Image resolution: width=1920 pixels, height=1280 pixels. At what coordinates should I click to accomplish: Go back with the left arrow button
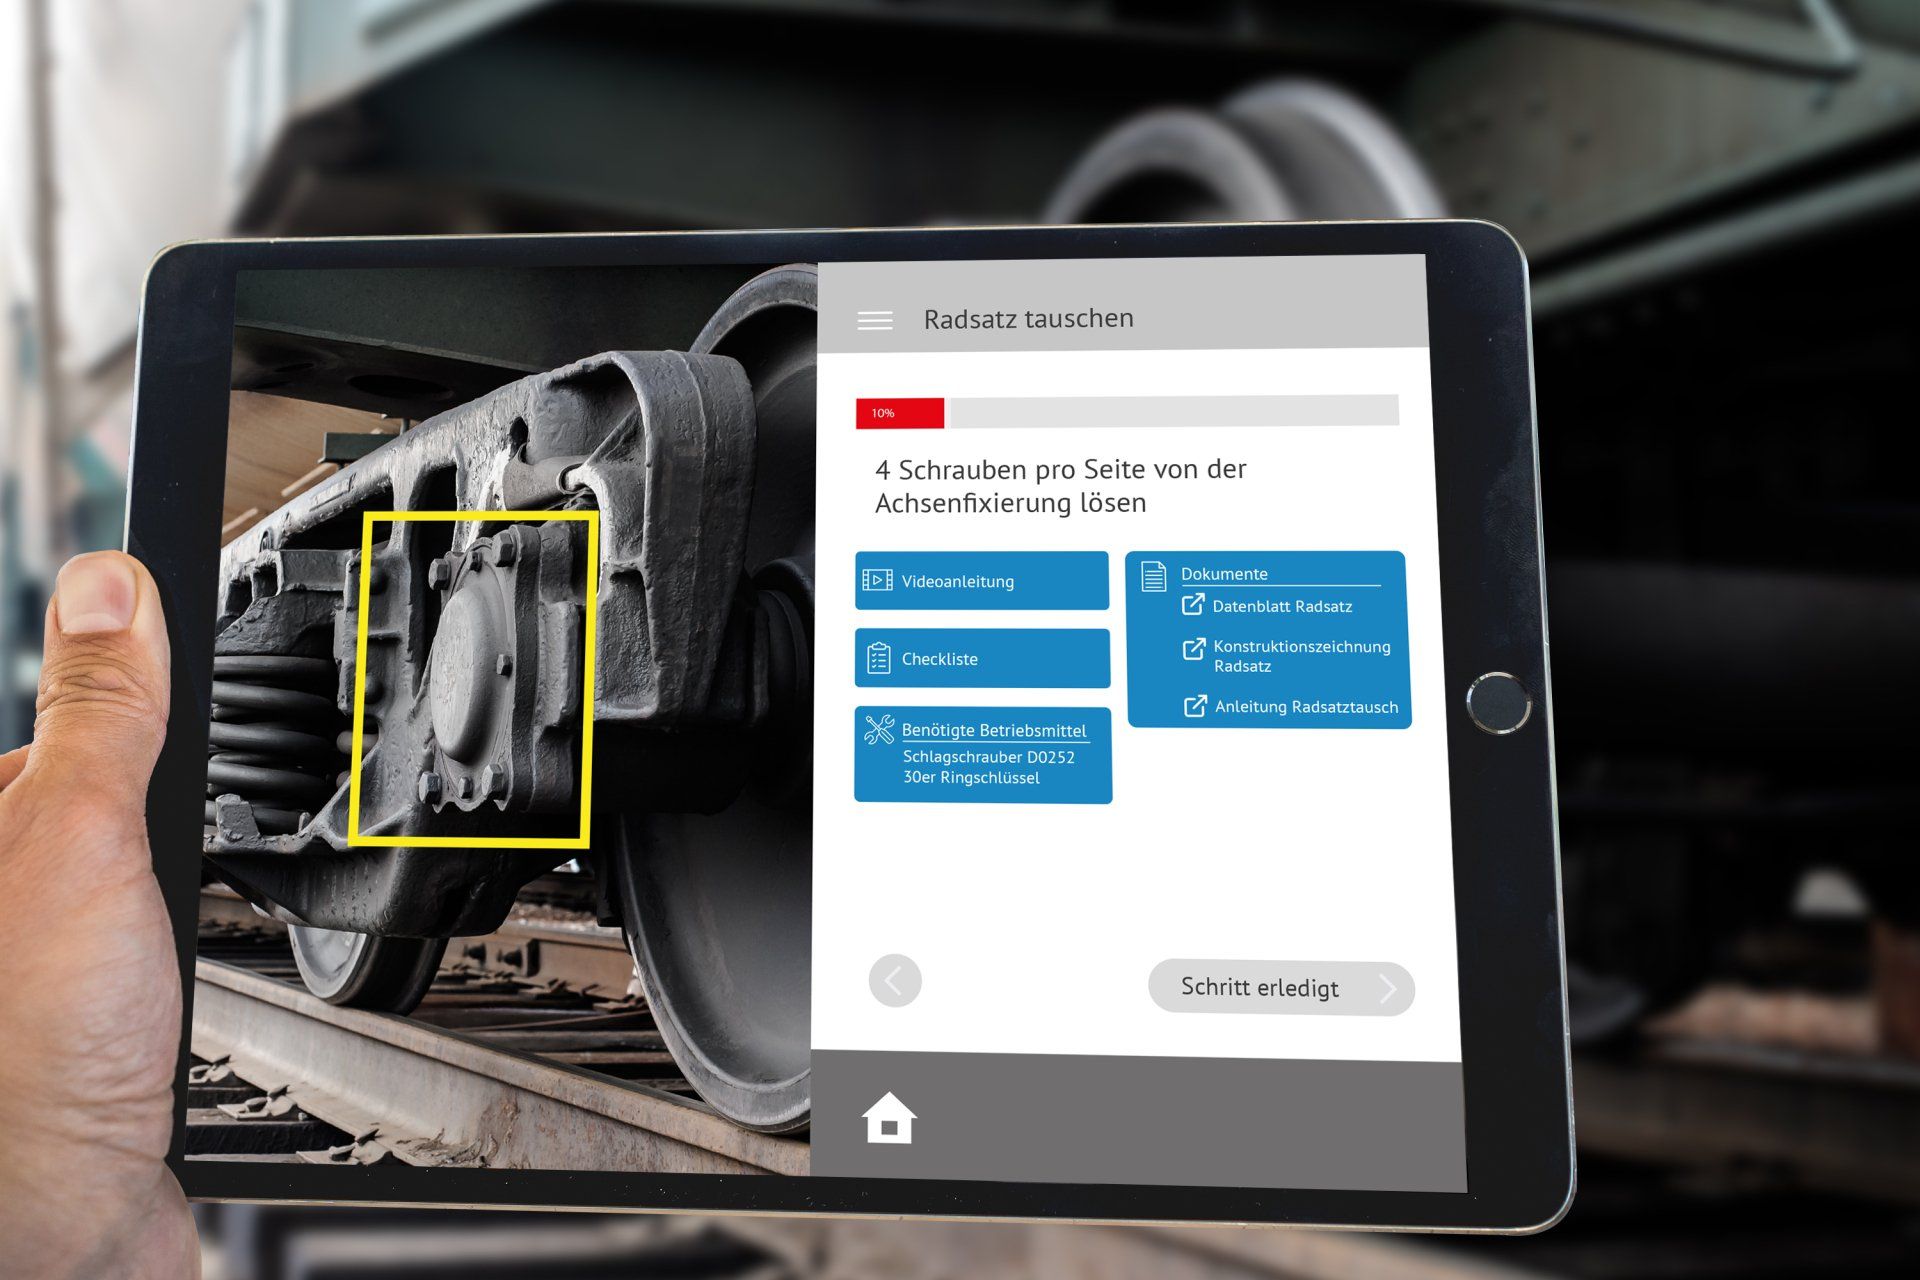pyautogui.click(x=894, y=981)
